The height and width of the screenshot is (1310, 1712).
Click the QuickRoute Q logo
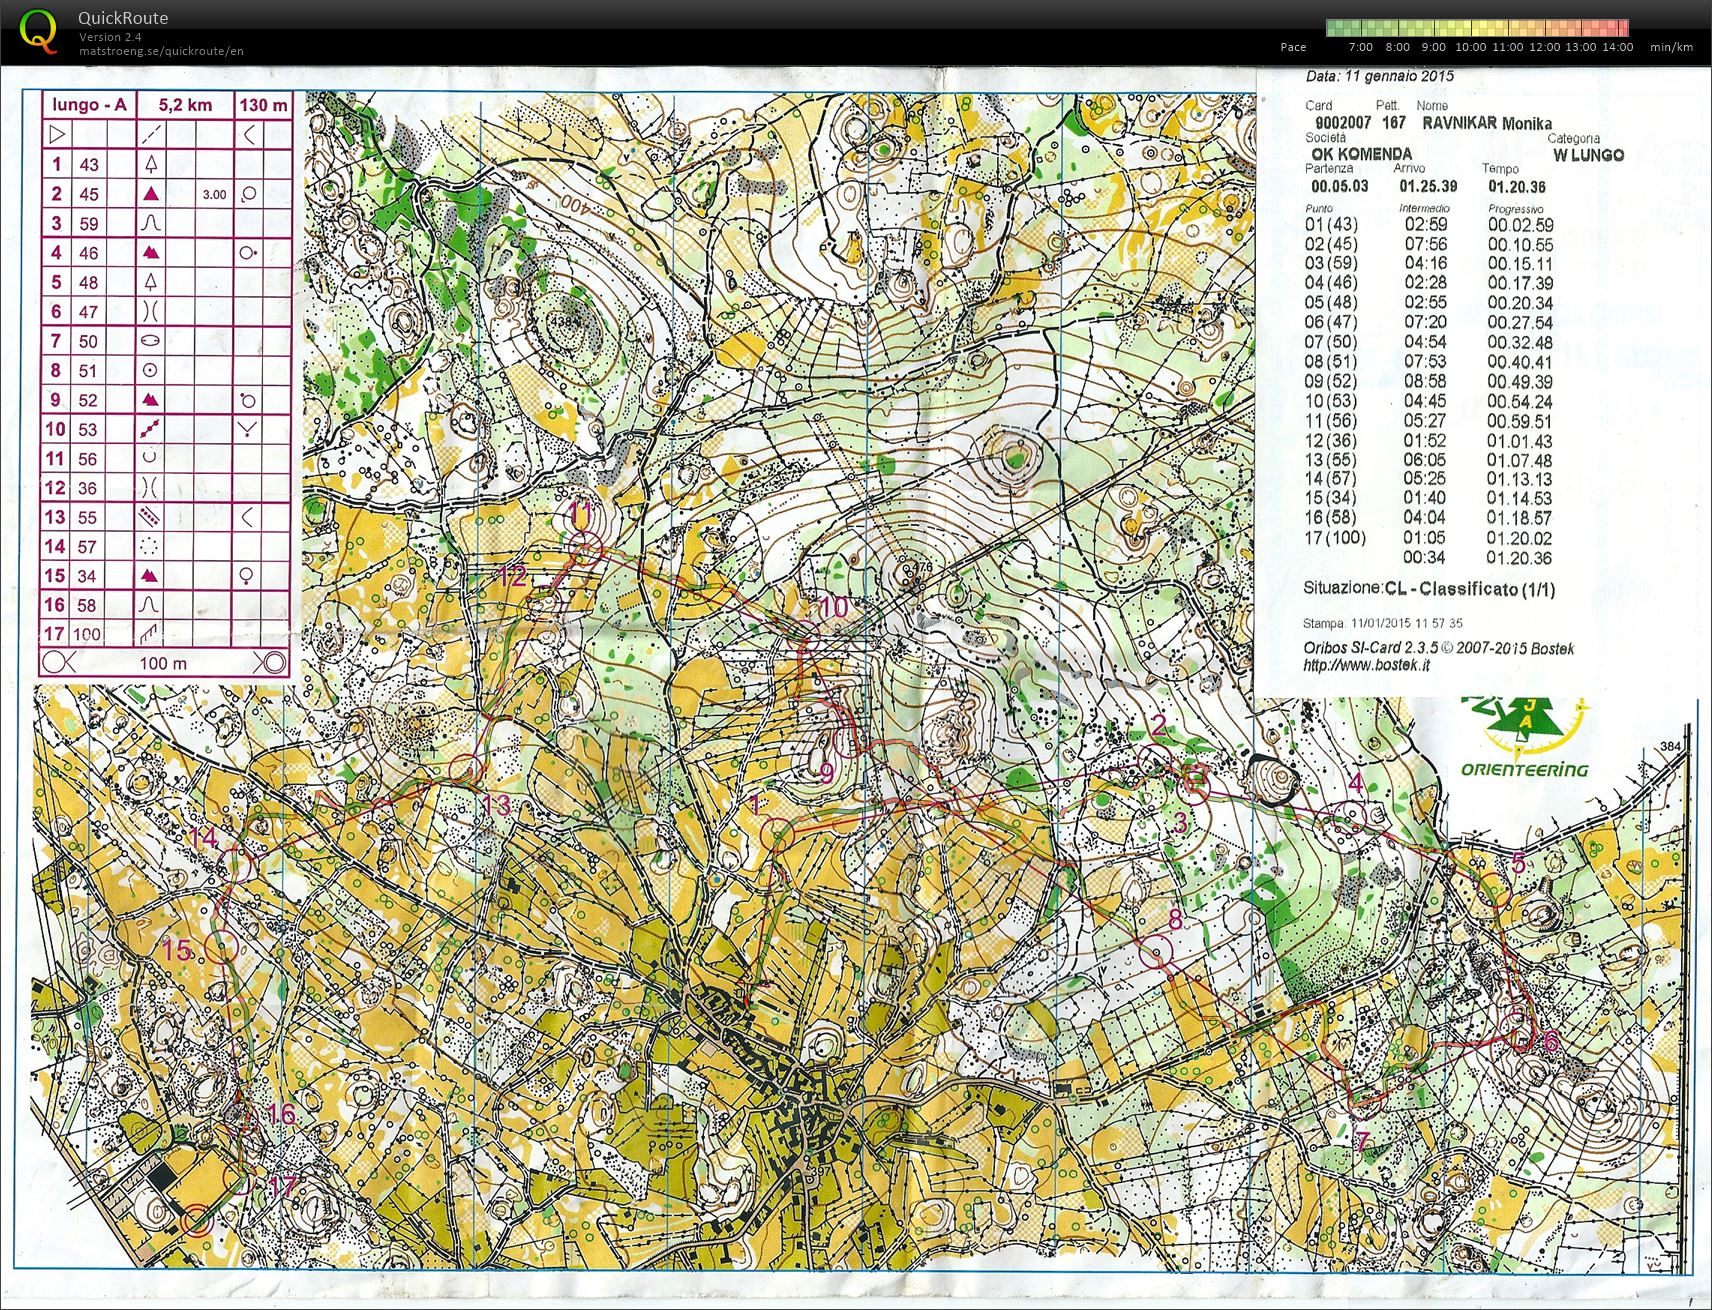click(39, 31)
